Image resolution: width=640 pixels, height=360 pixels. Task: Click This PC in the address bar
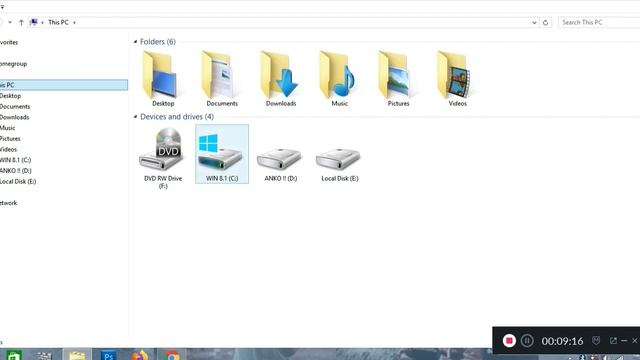coord(58,22)
